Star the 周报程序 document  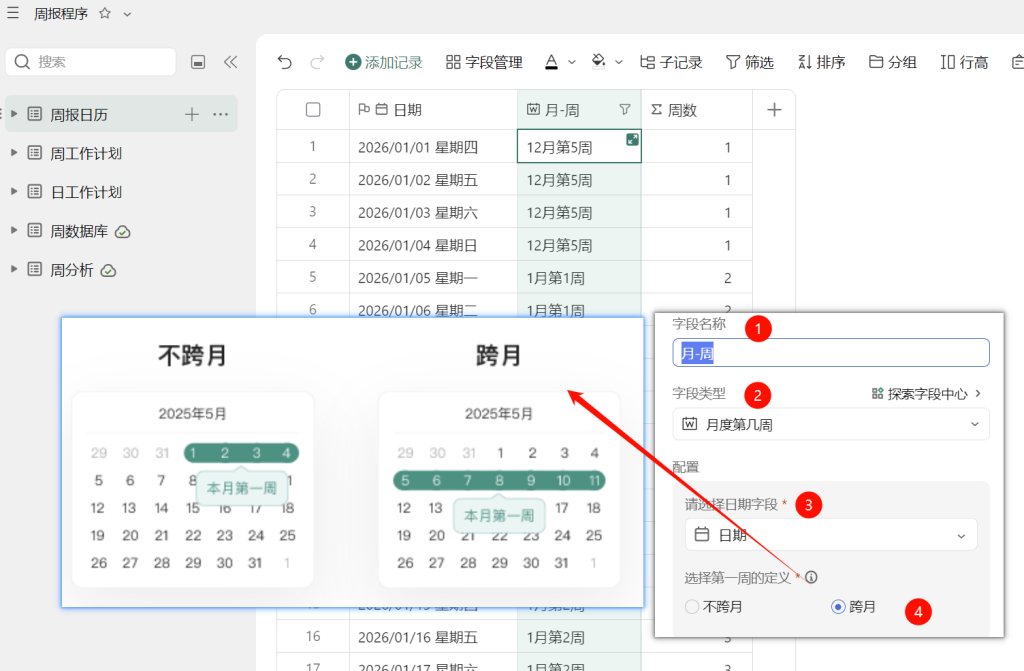pos(104,13)
